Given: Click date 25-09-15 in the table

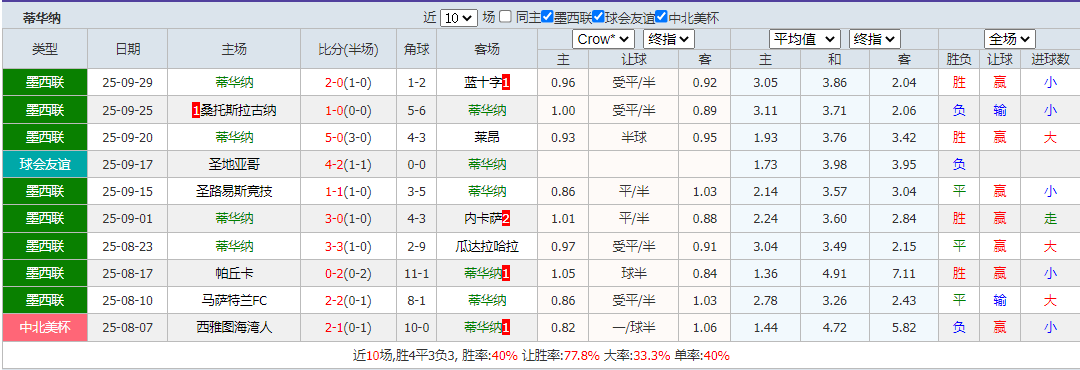Looking at the screenshot, I should [127, 192].
